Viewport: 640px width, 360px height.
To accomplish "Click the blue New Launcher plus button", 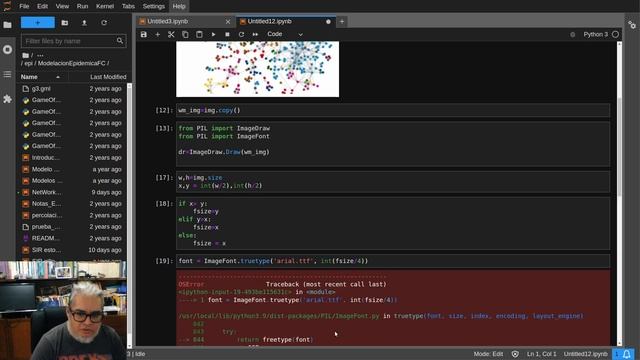I will pyautogui.click(x=38, y=22).
